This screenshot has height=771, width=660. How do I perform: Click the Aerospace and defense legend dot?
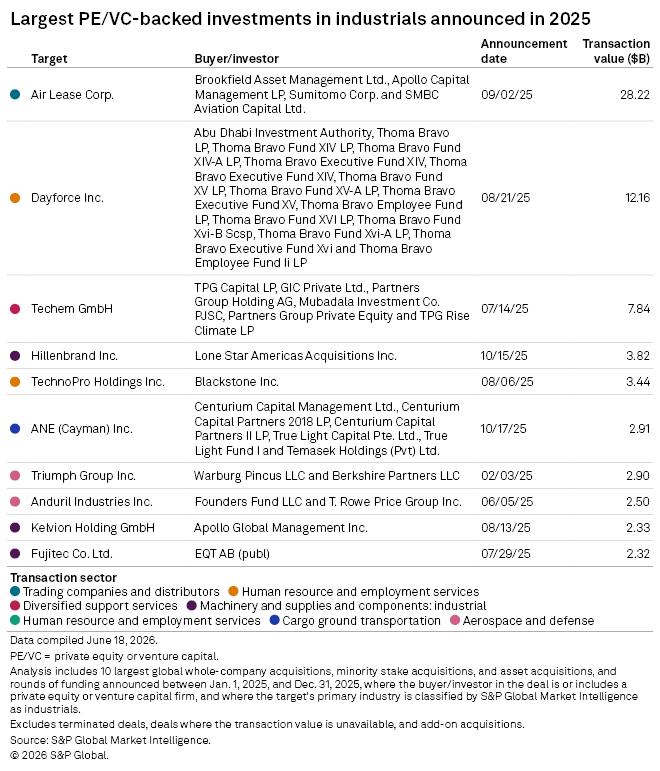click(455, 620)
